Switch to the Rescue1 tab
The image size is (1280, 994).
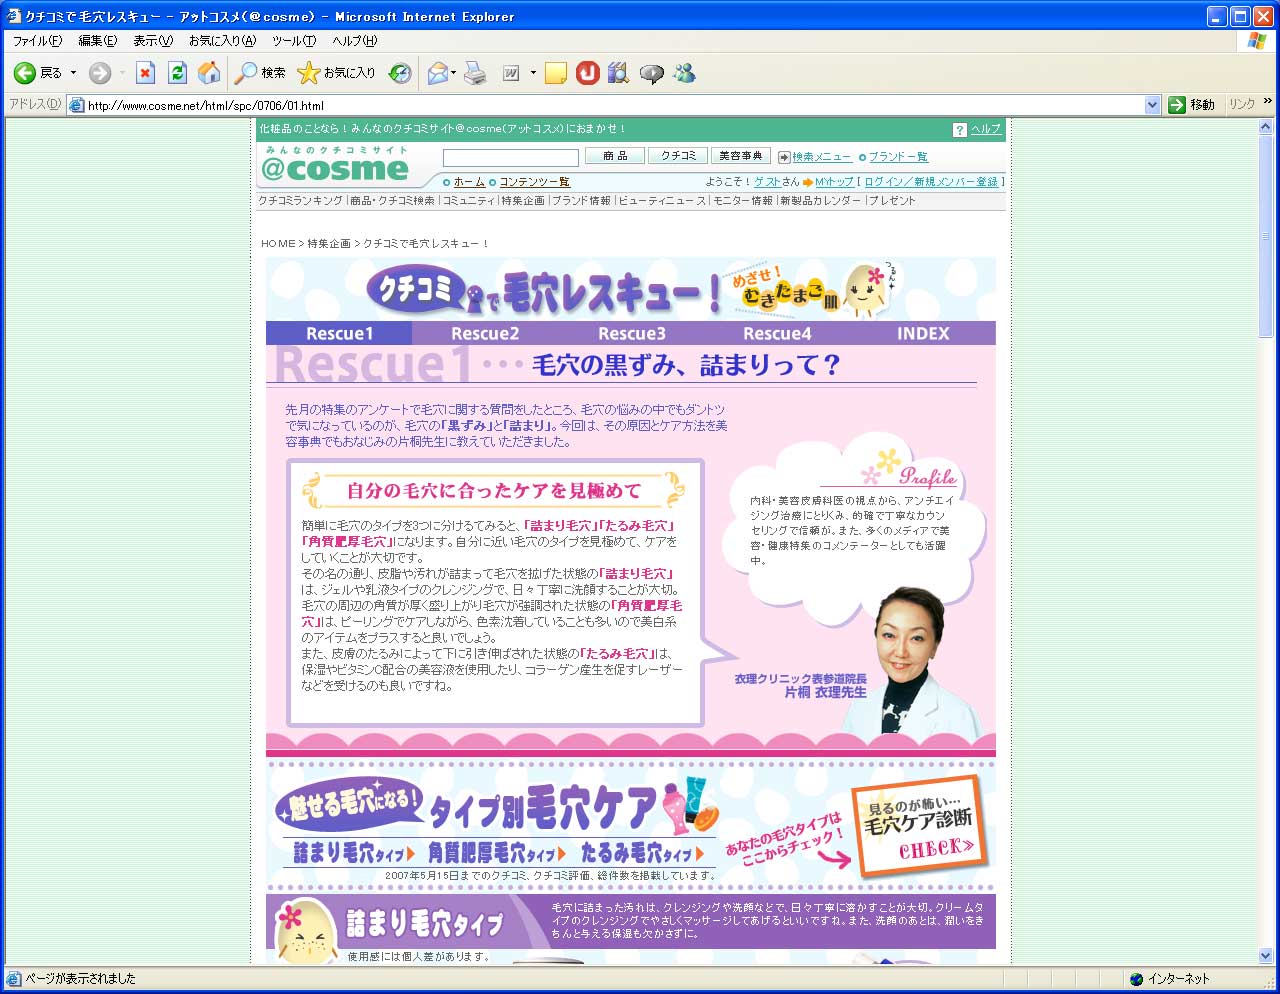click(x=339, y=334)
